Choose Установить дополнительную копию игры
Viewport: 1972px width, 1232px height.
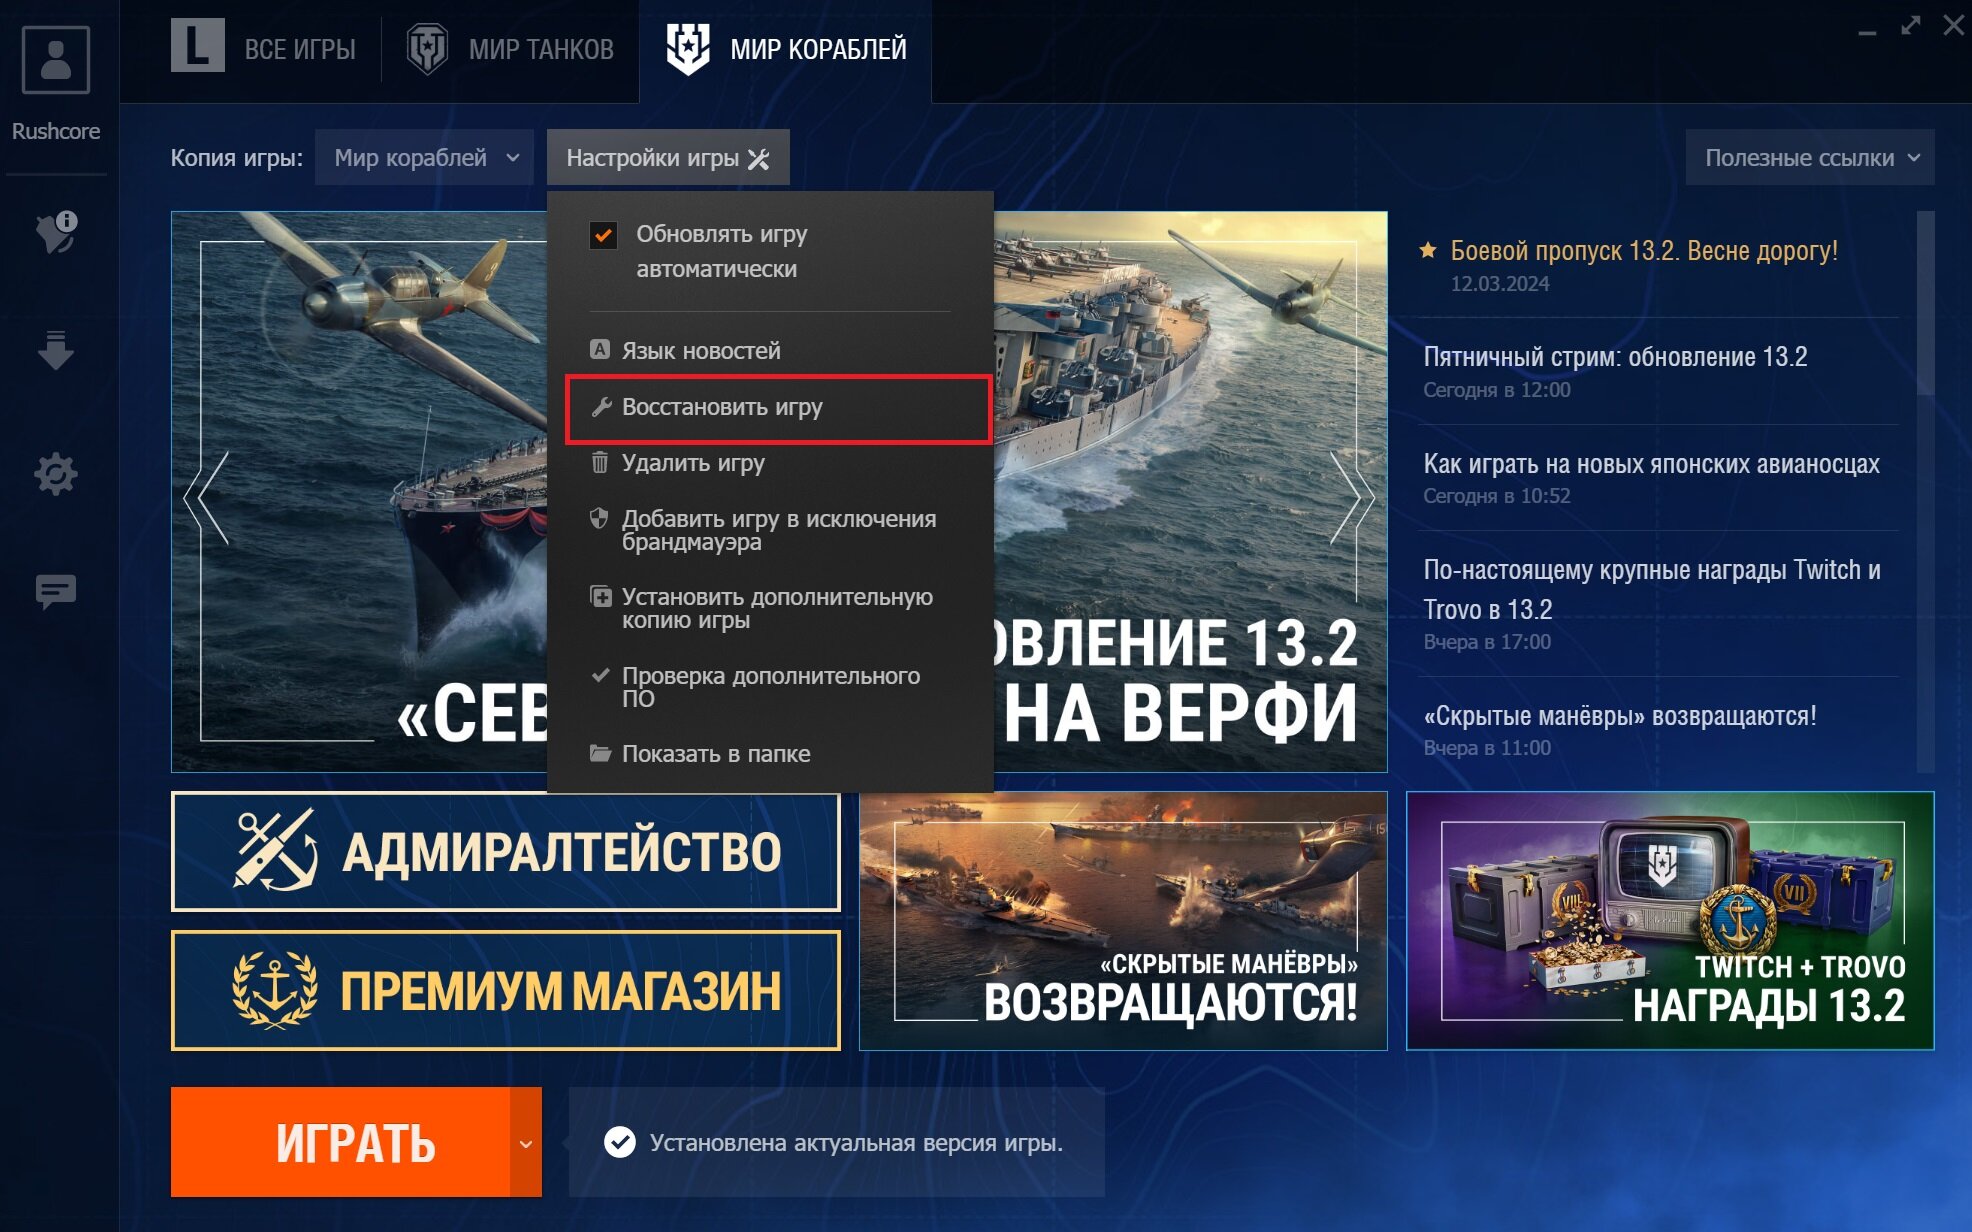[768, 608]
